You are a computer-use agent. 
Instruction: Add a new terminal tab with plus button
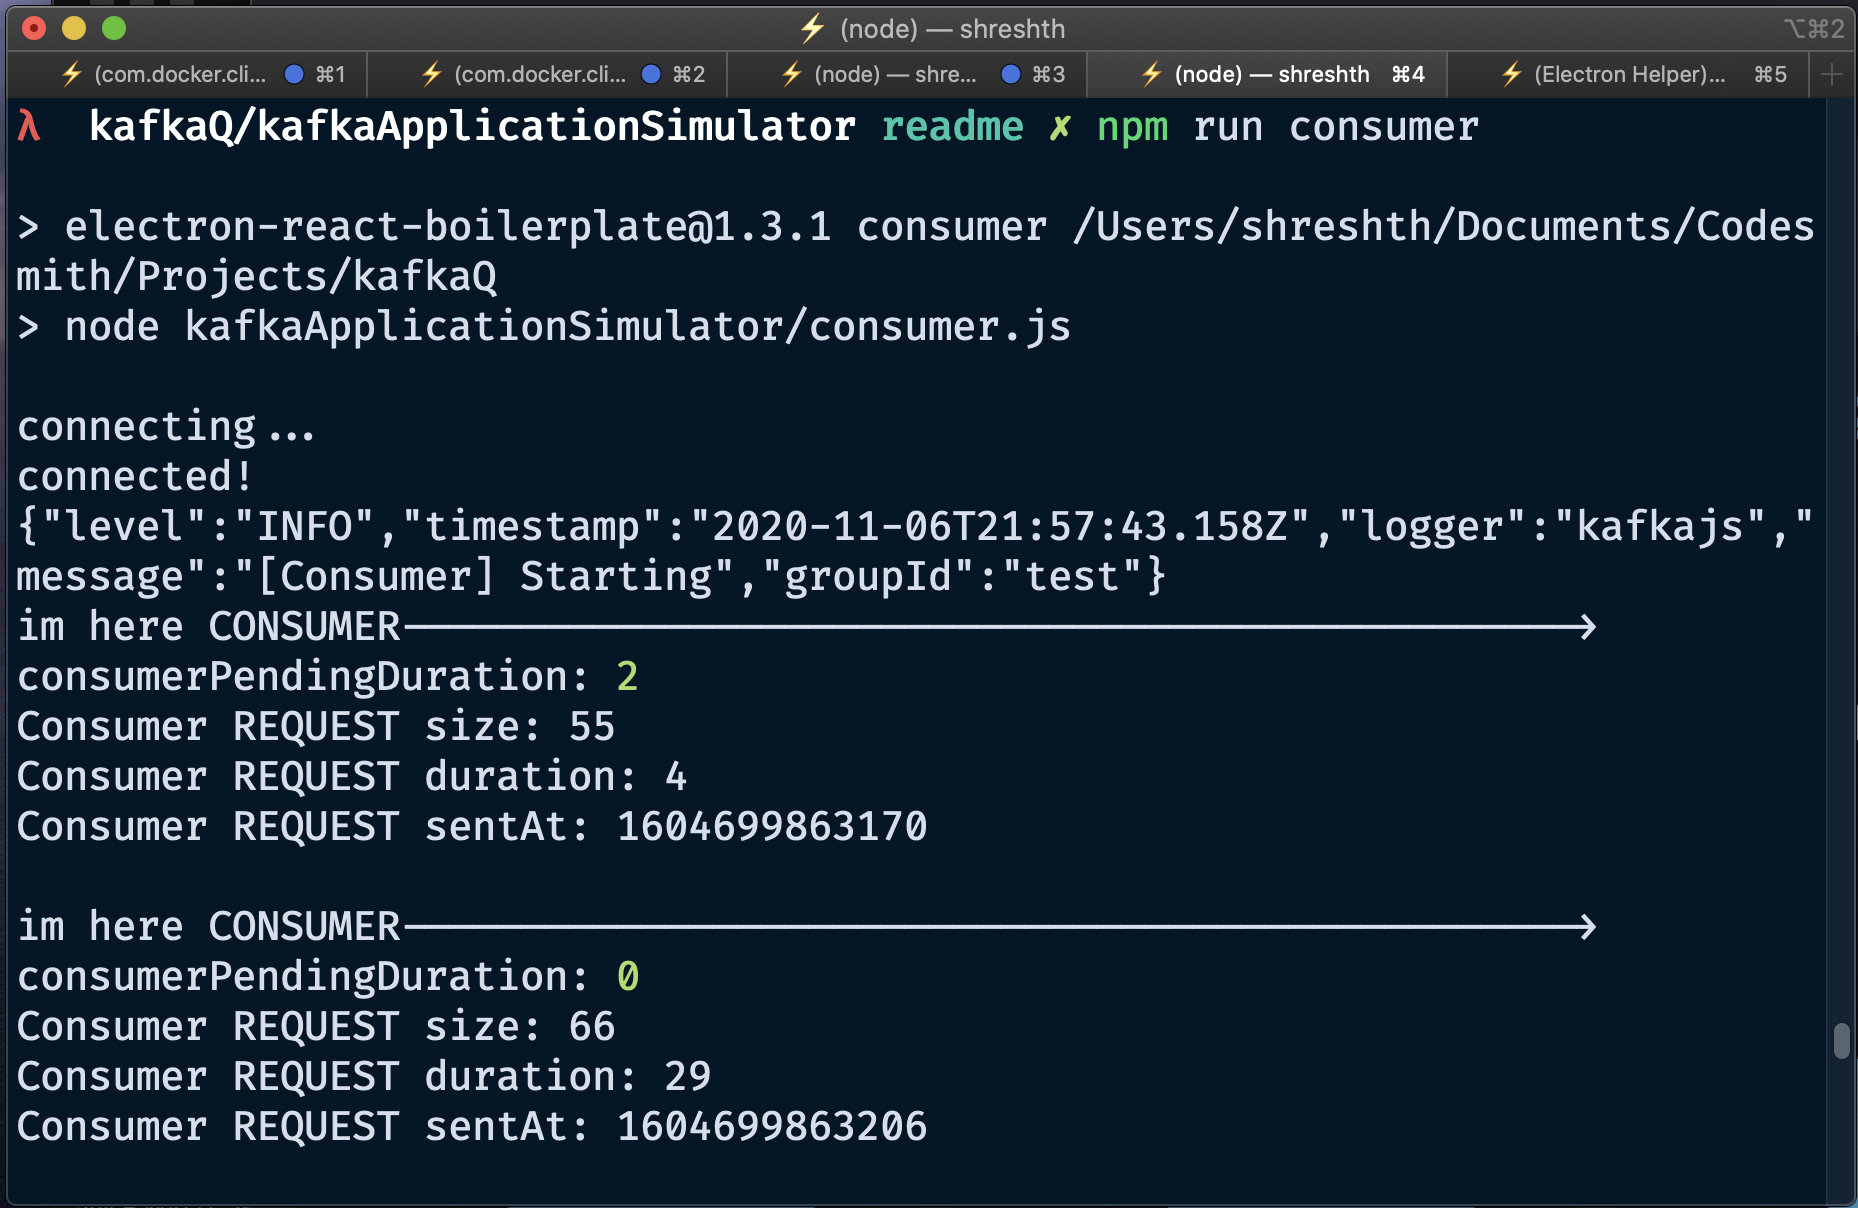point(1832,74)
